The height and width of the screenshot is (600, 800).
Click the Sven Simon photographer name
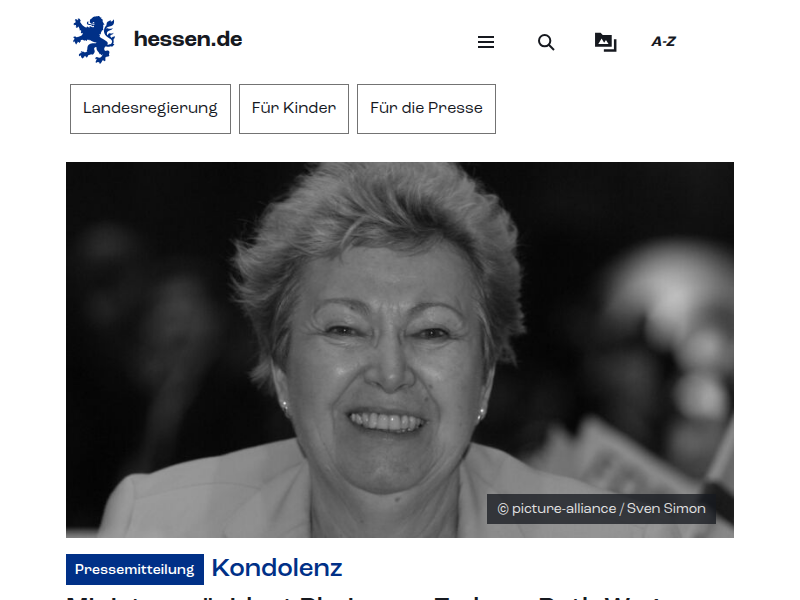[x=666, y=509]
